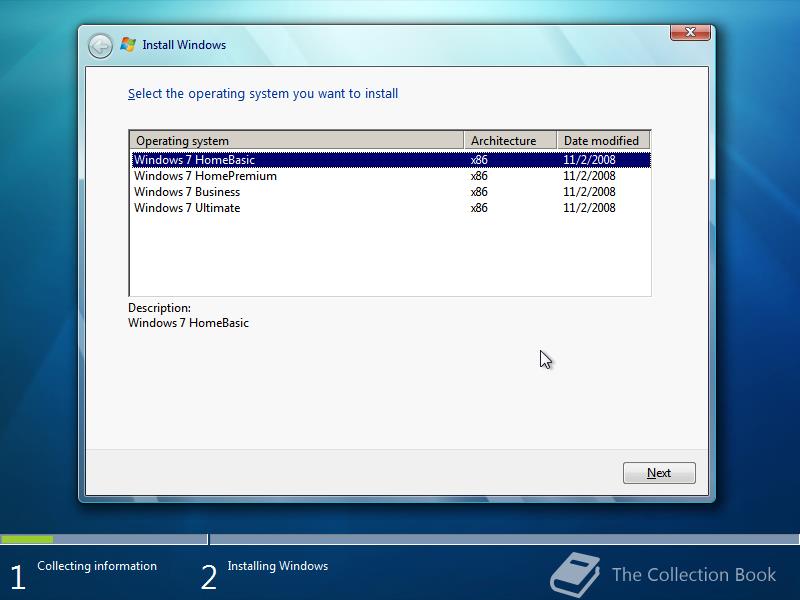This screenshot has height=600, width=800.
Task: Click the 'Install Windows' title text
Action: (x=184, y=45)
